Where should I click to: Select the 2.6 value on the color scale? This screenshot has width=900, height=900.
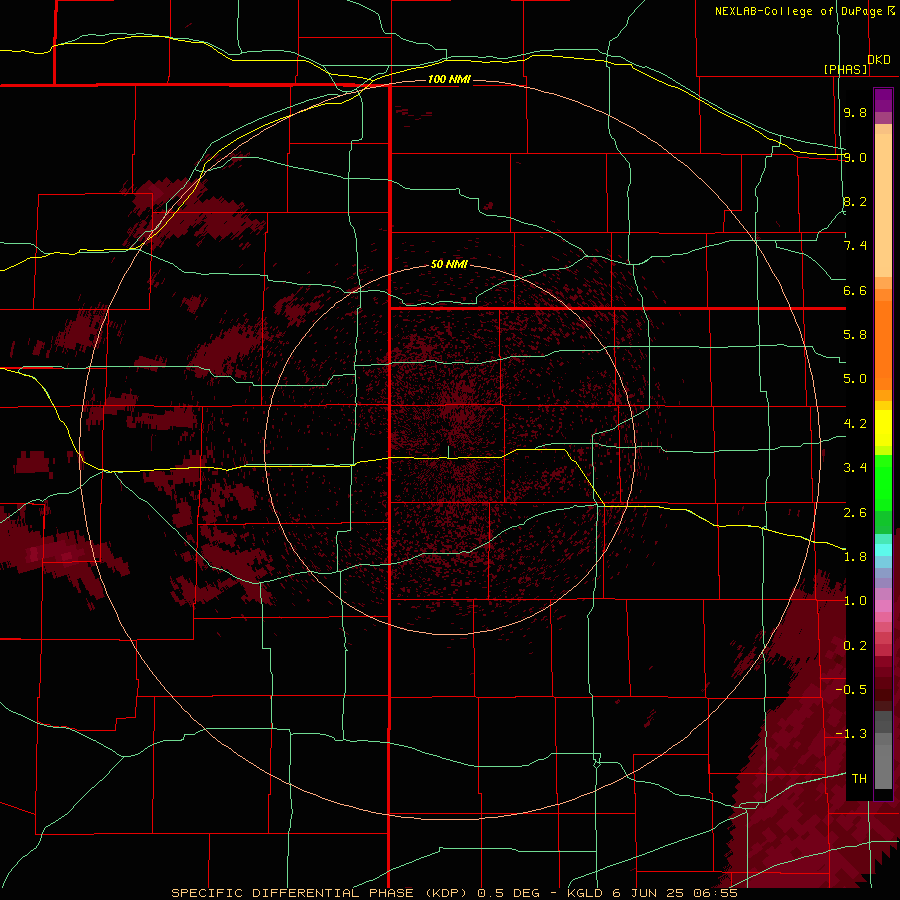855,513
